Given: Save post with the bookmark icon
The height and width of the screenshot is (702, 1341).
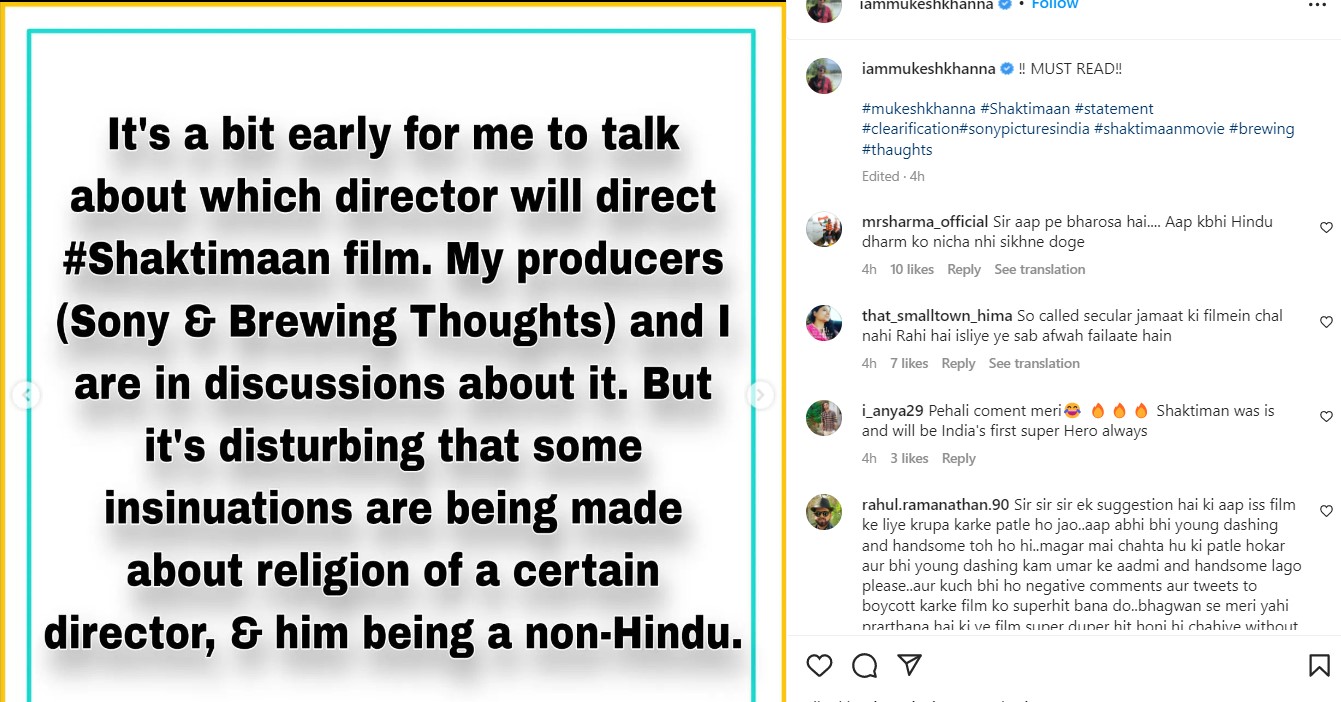Looking at the screenshot, I should [x=1319, y=665].
